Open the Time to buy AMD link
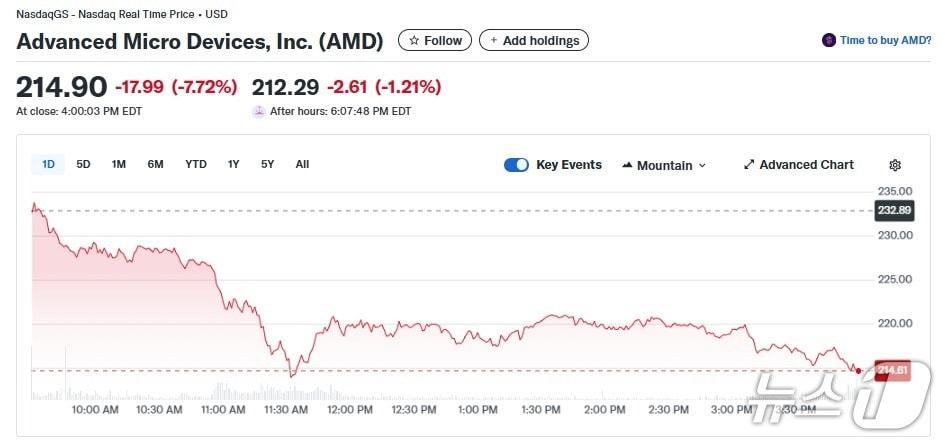 click(x=886, y=41)
